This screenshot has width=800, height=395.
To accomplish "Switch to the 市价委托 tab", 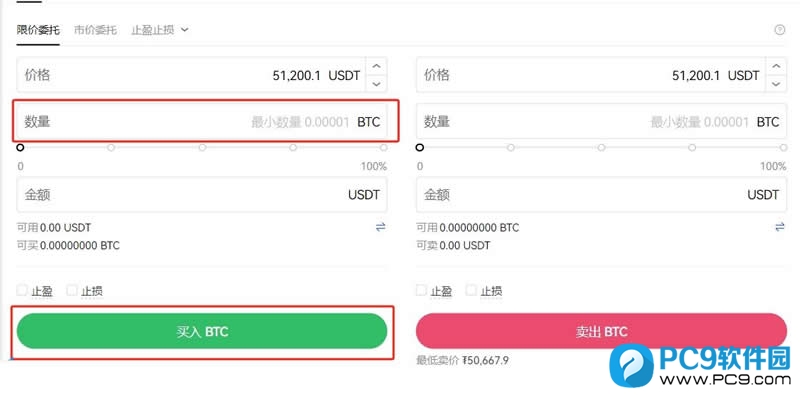I will tap(95, 30).
